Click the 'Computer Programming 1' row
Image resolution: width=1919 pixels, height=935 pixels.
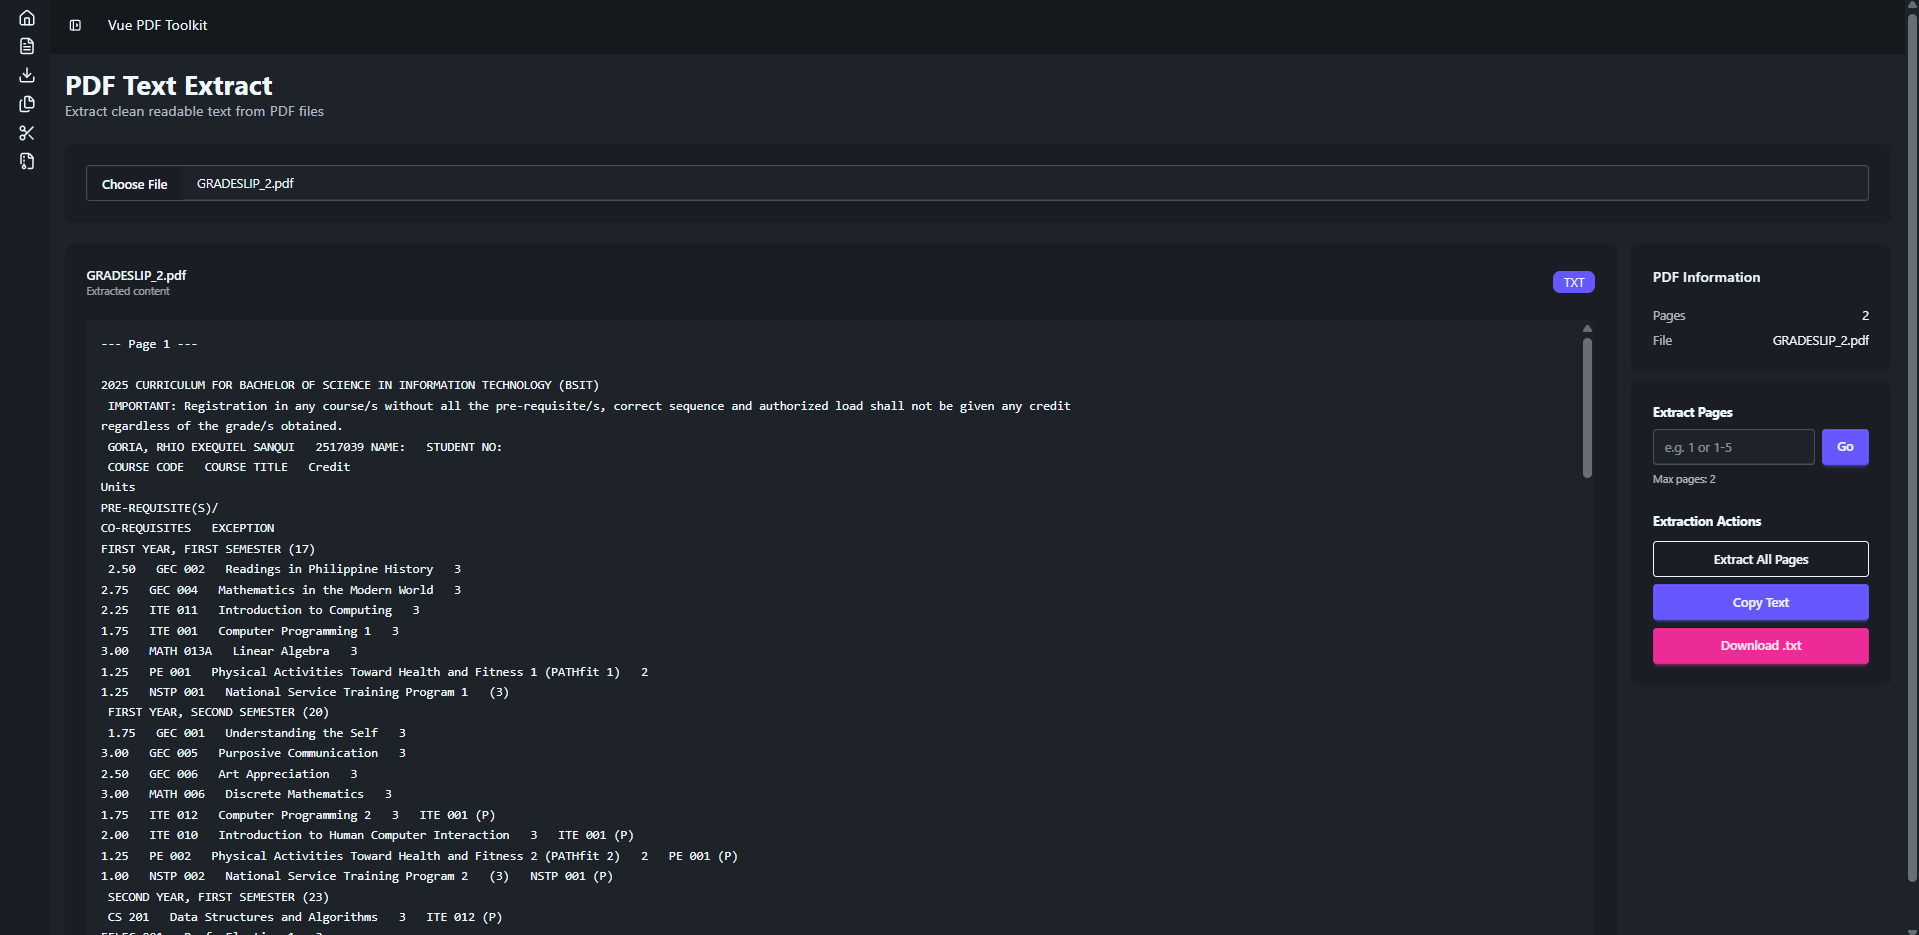[250, 631]
